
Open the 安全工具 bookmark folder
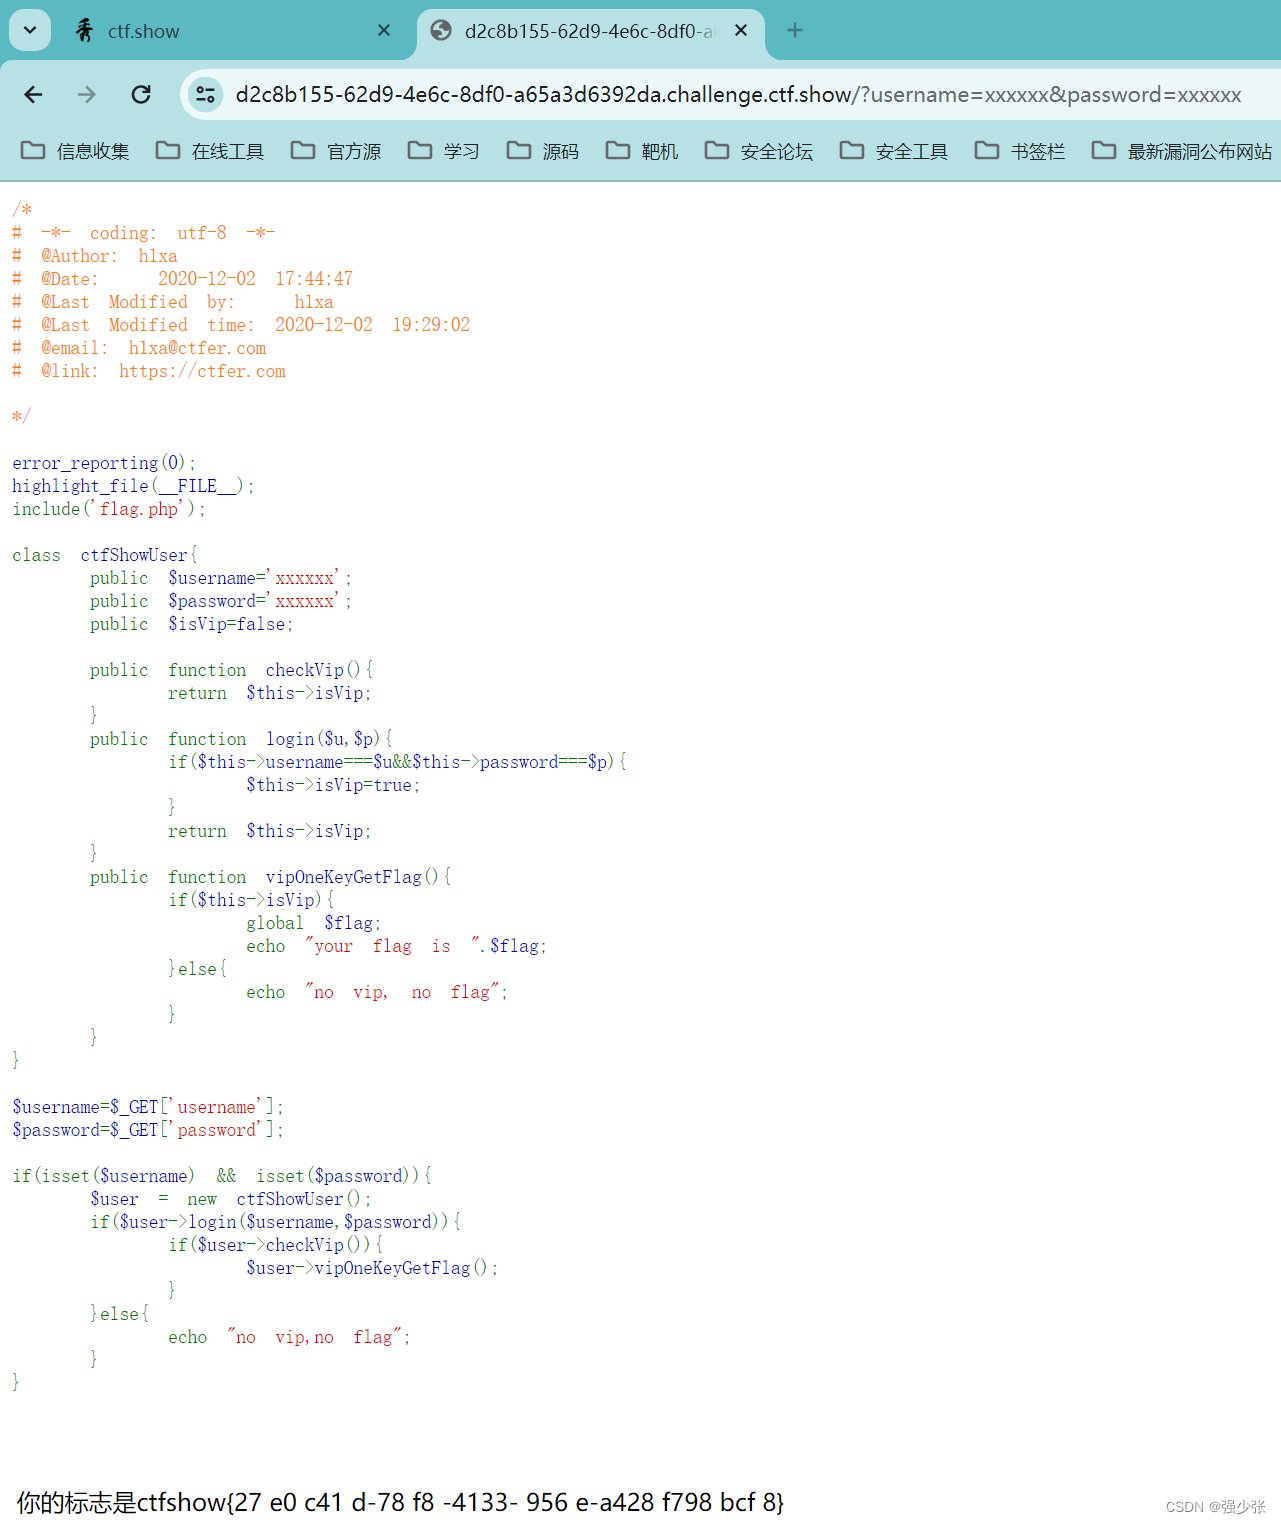coord(894,151)
